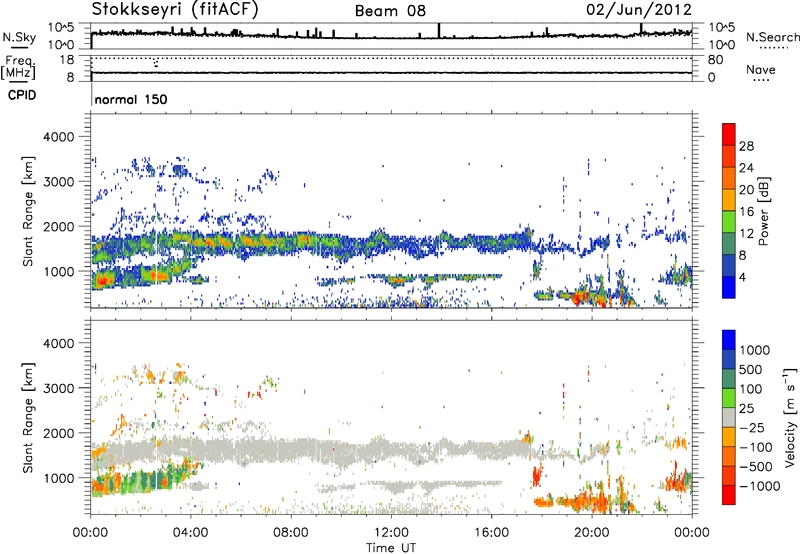Click the '20:00' time axis label

(x=591, y=533)
